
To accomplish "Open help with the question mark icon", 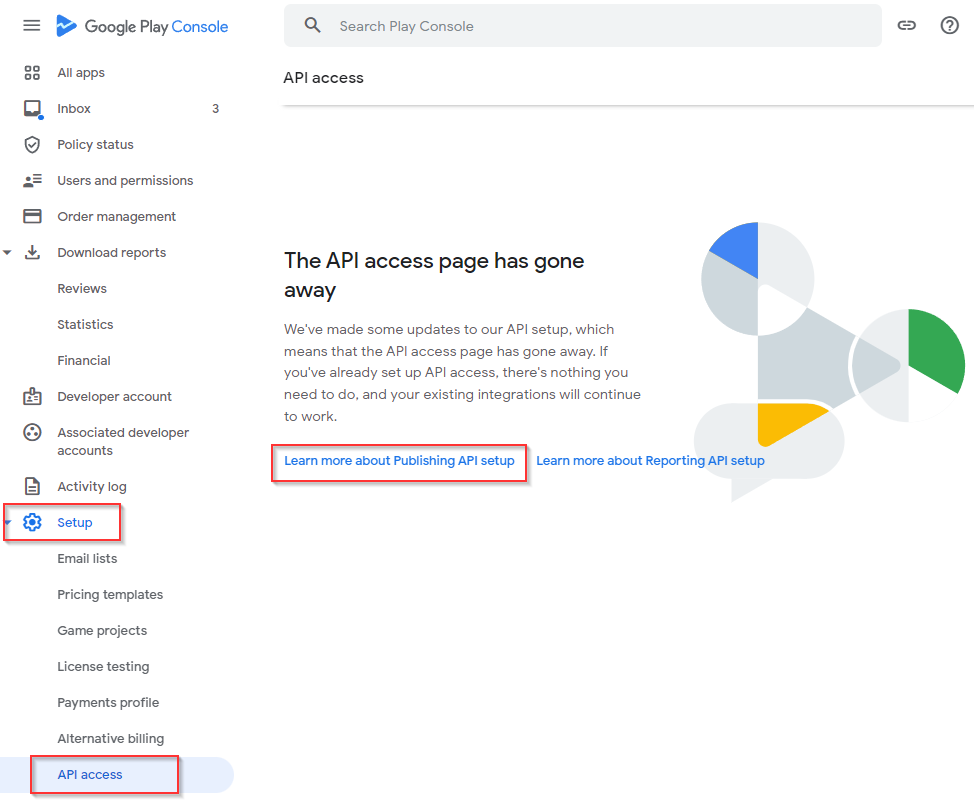I will pyautogui.click(x=949, y=25).
